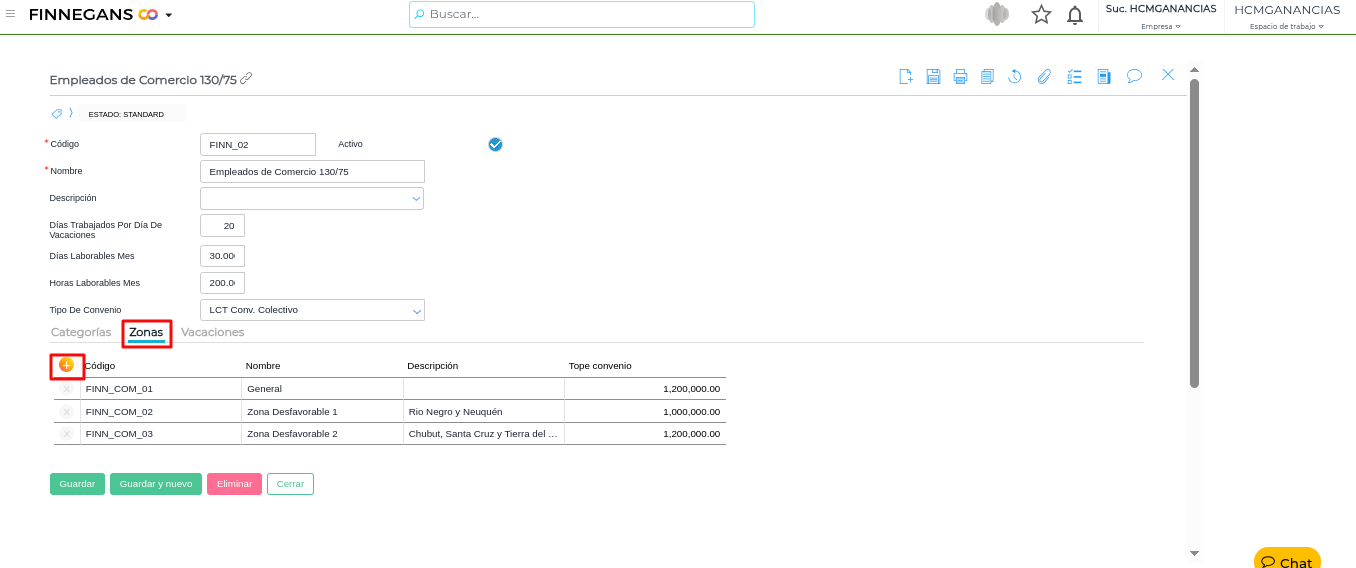Add a new zone row with the orange plus
Screen dimensions: 1356x568
tap(67, 365)
